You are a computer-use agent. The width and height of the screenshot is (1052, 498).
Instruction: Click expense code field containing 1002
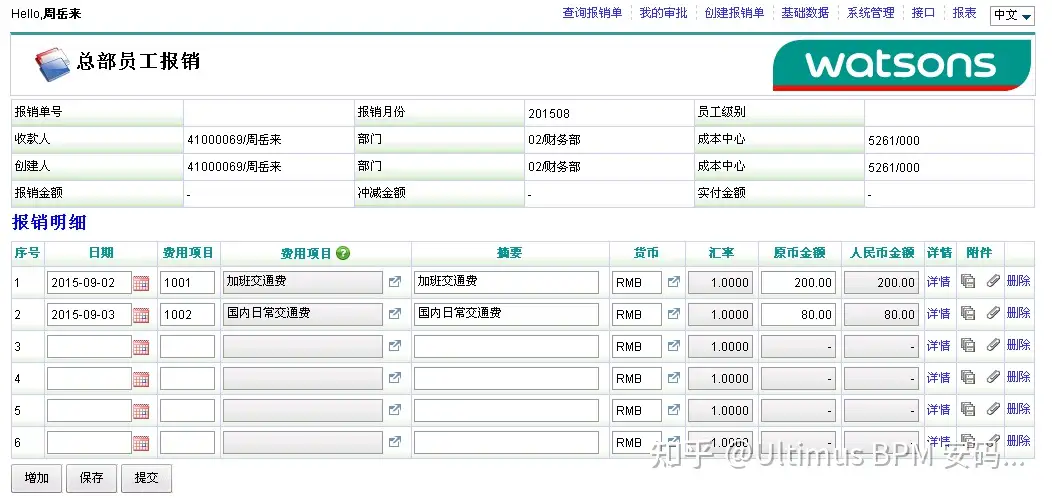[x=187, y=314]
